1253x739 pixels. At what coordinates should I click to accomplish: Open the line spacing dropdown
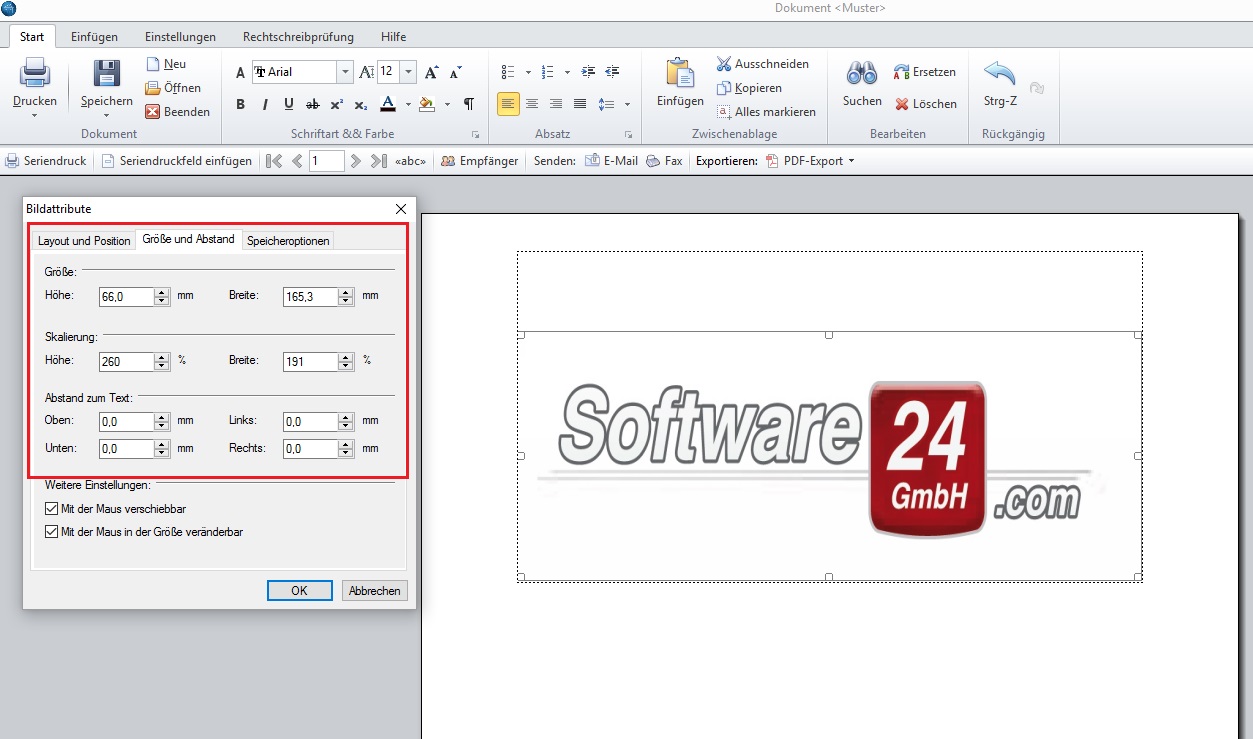coord(627,104)
